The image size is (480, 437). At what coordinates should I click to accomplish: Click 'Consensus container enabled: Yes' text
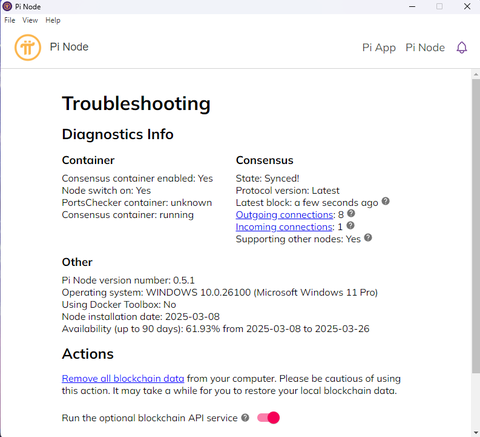pyautogui.click(x=137, y=178)
